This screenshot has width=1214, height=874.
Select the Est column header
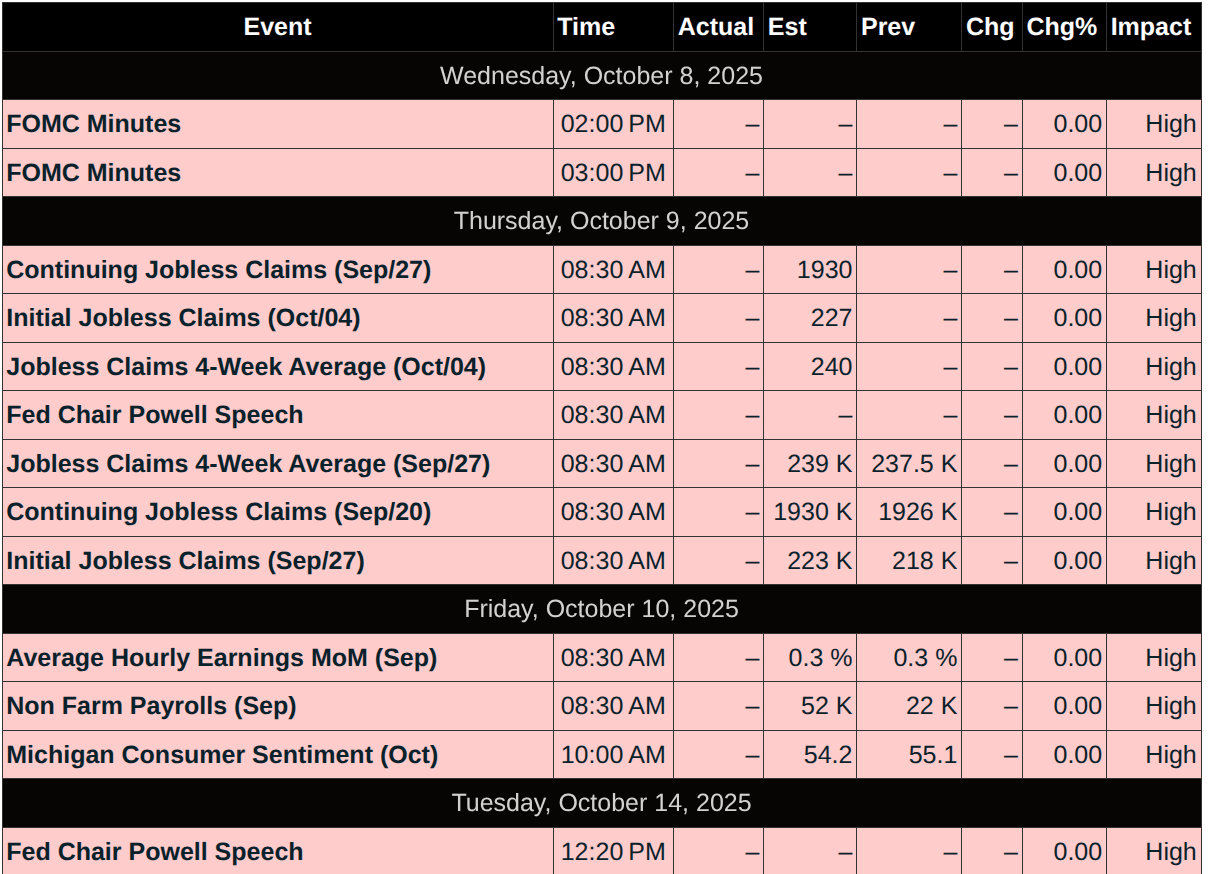pyautogui.click(x=787, y=27)
